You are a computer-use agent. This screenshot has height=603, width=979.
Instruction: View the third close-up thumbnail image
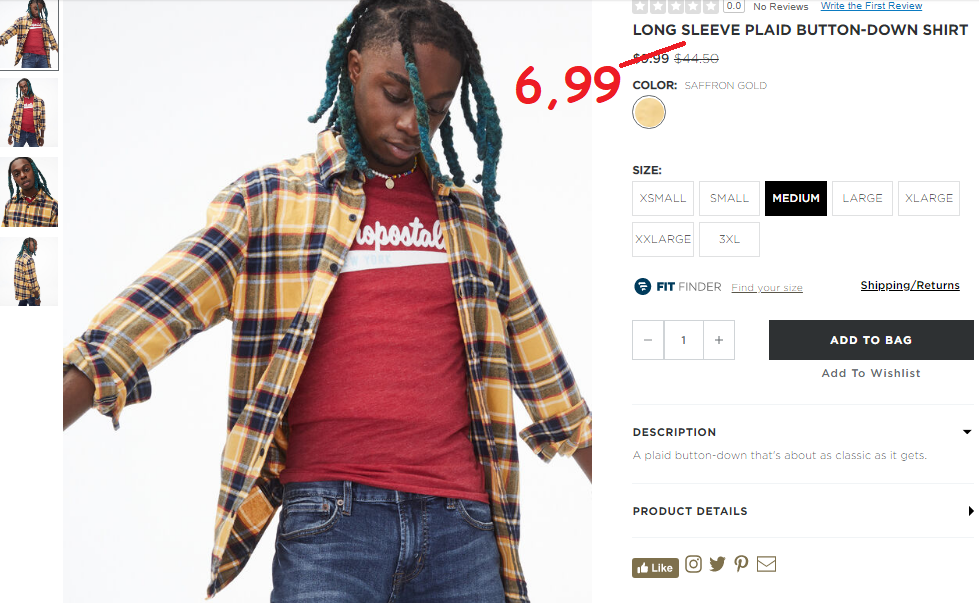tap(29, 192)
